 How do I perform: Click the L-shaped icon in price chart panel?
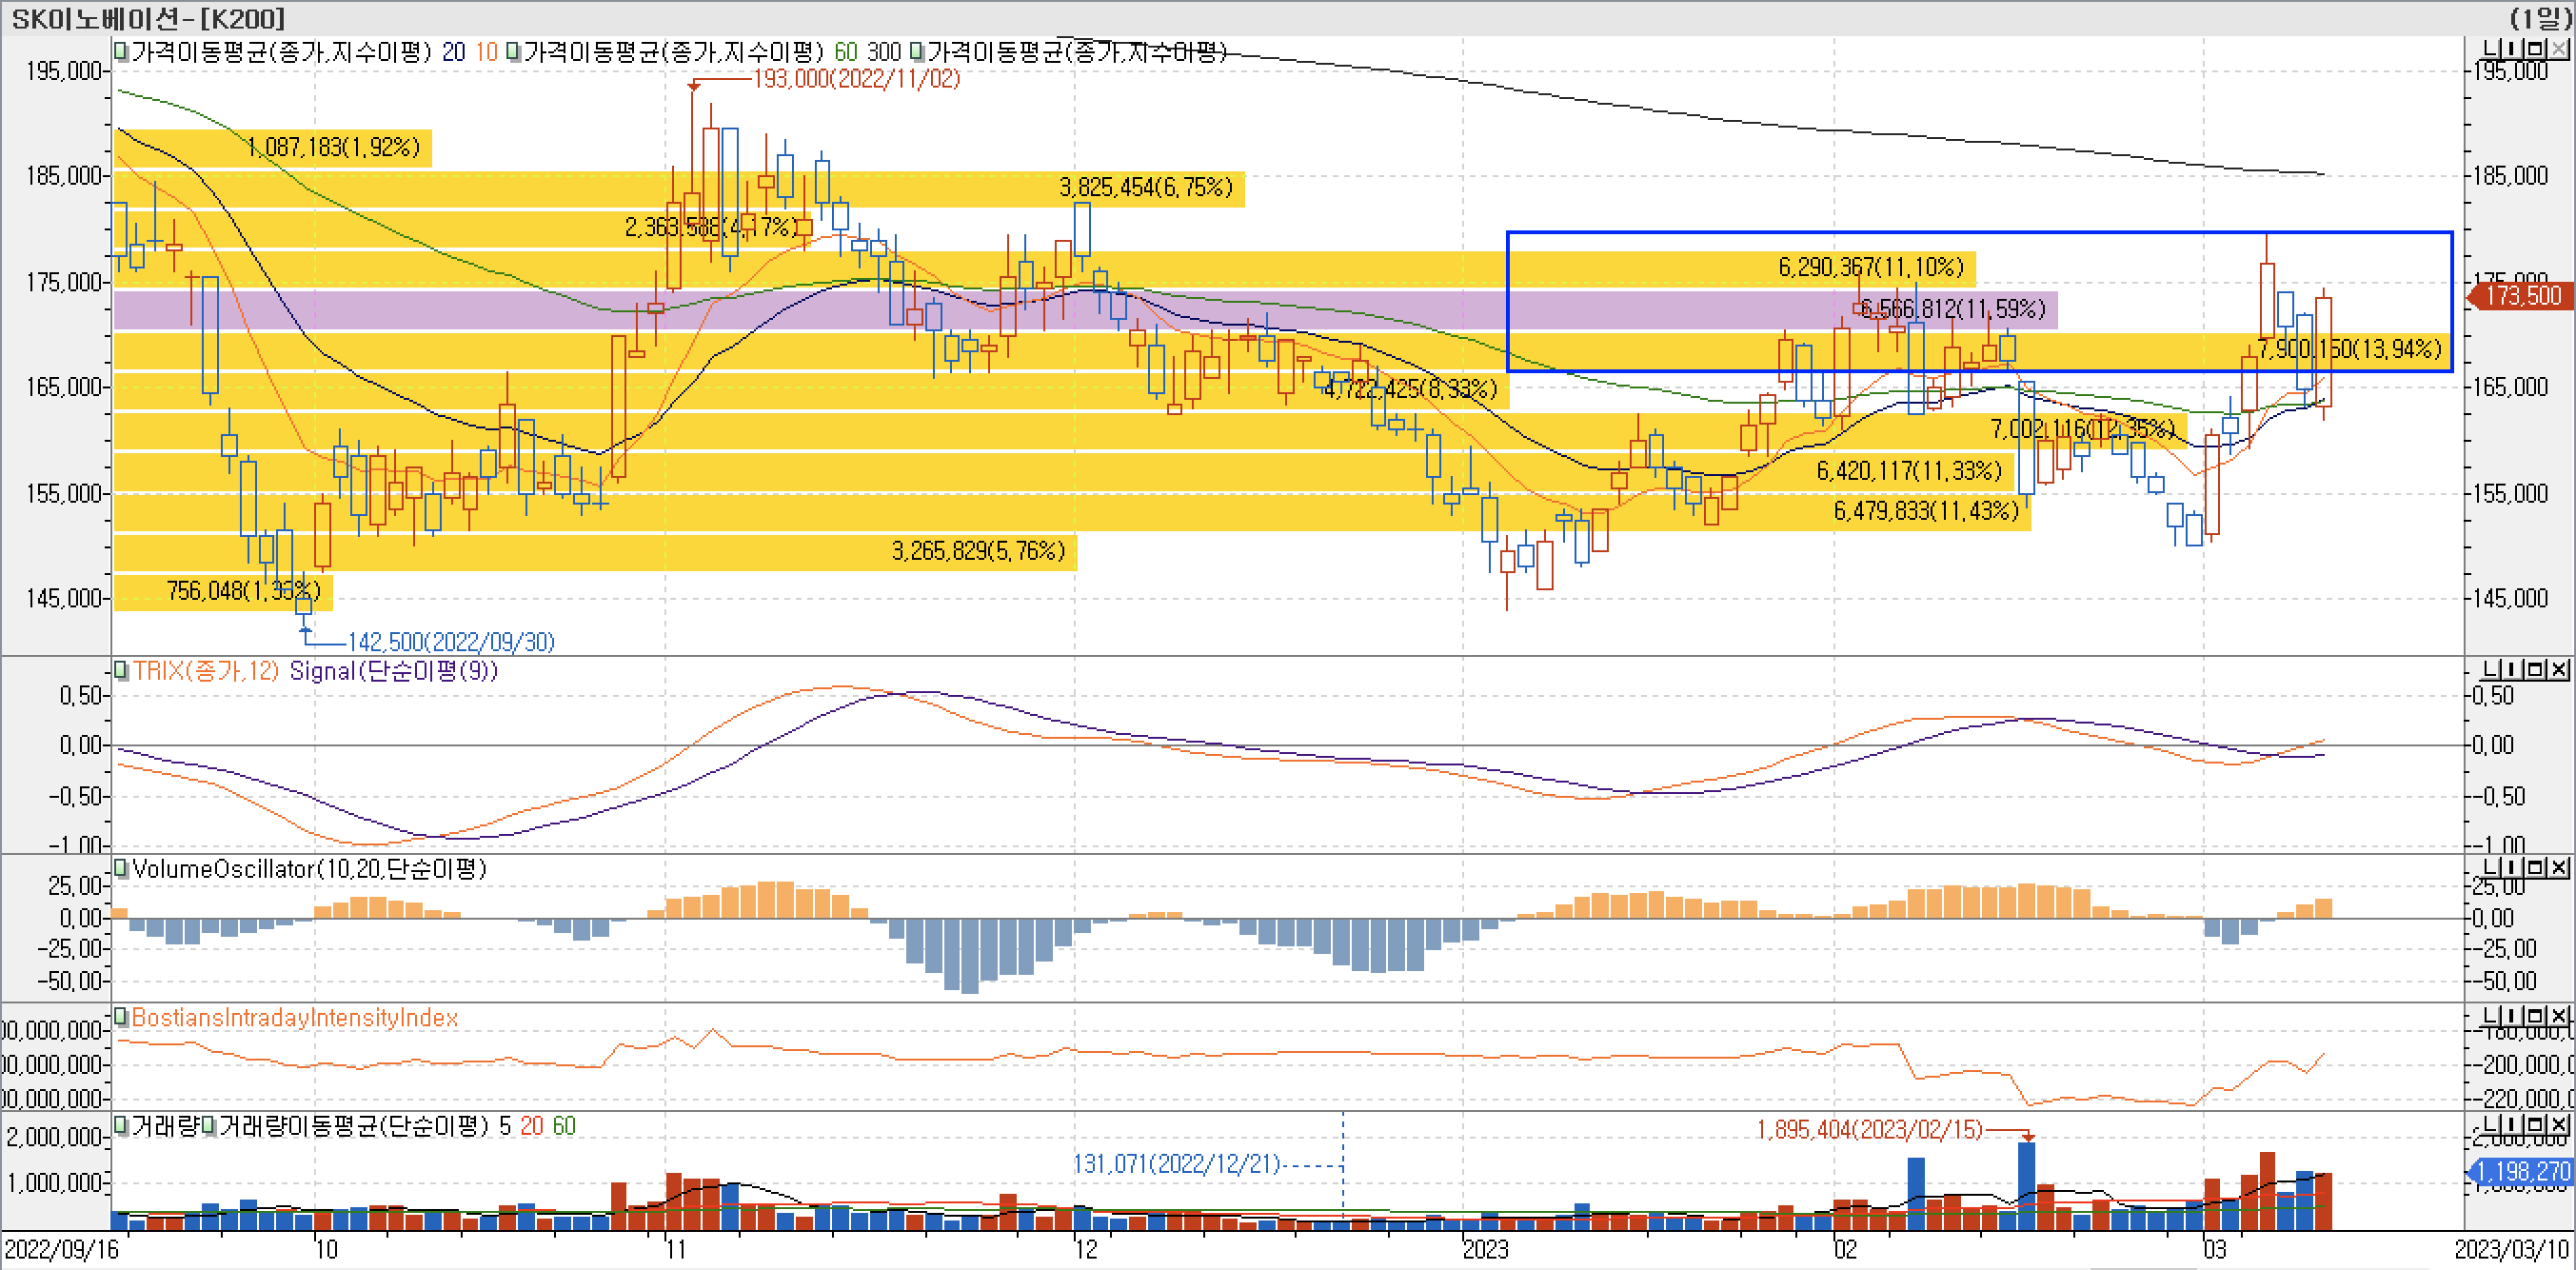[2491, 49]
